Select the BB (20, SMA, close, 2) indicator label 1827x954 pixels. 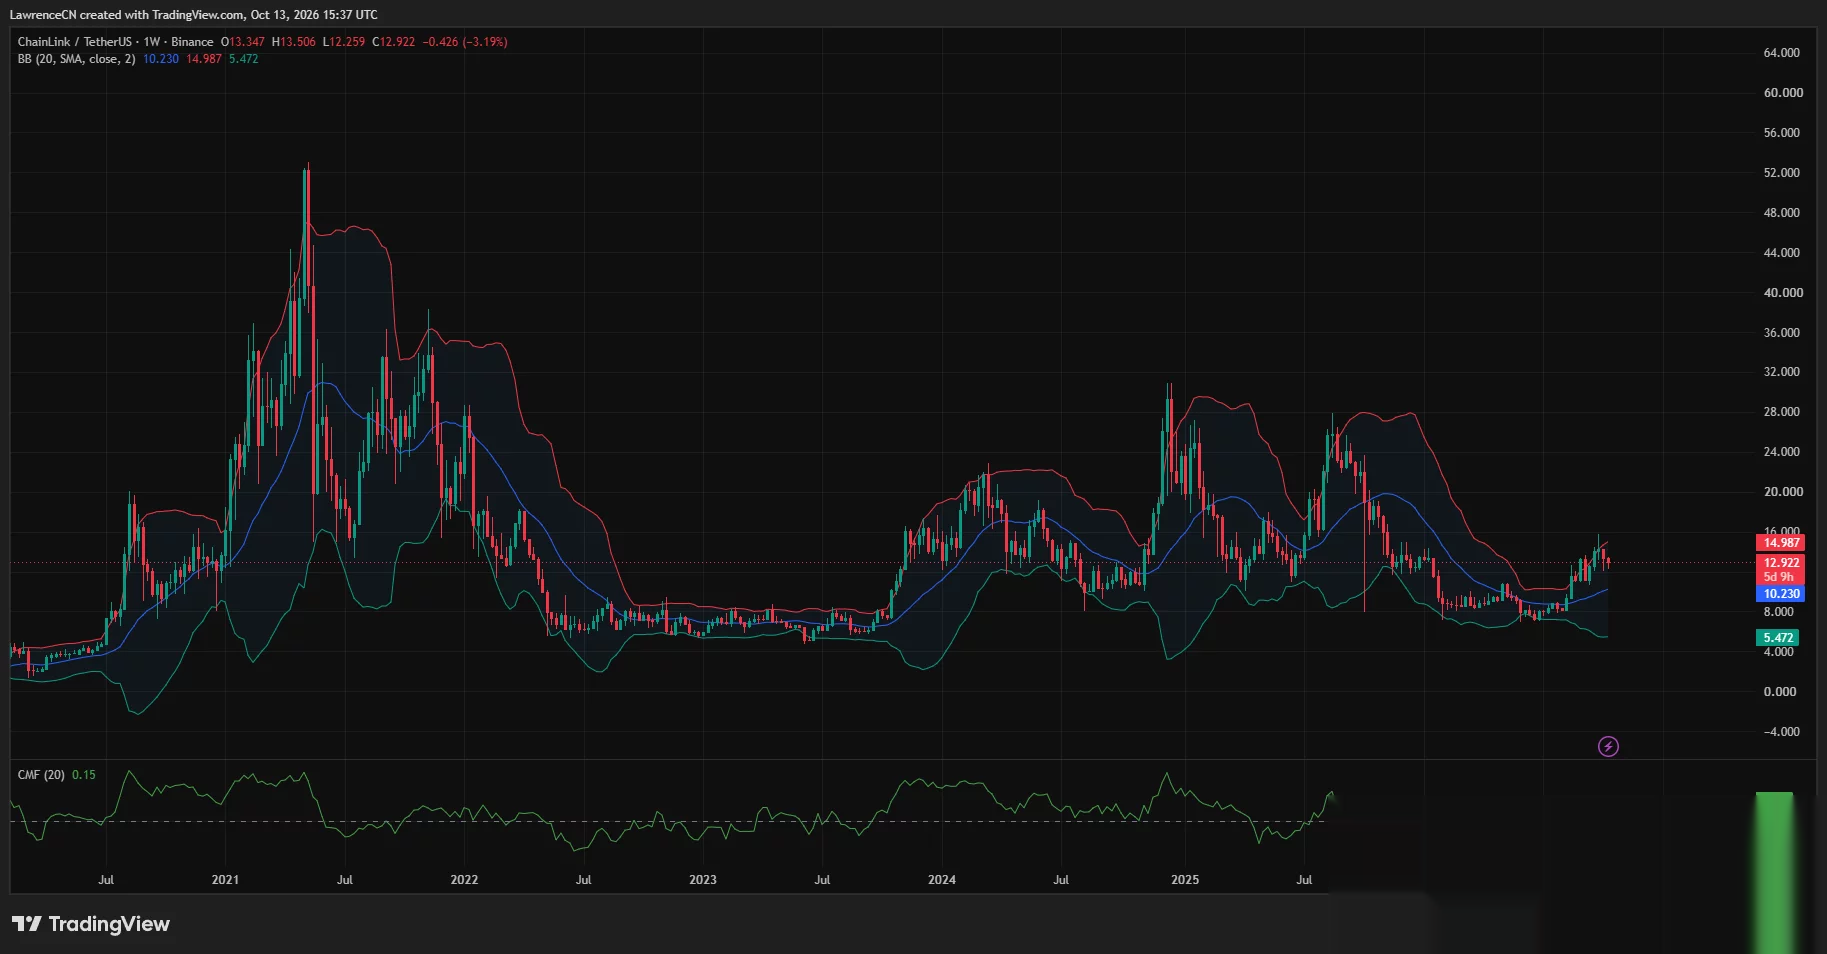pos(76,59)
